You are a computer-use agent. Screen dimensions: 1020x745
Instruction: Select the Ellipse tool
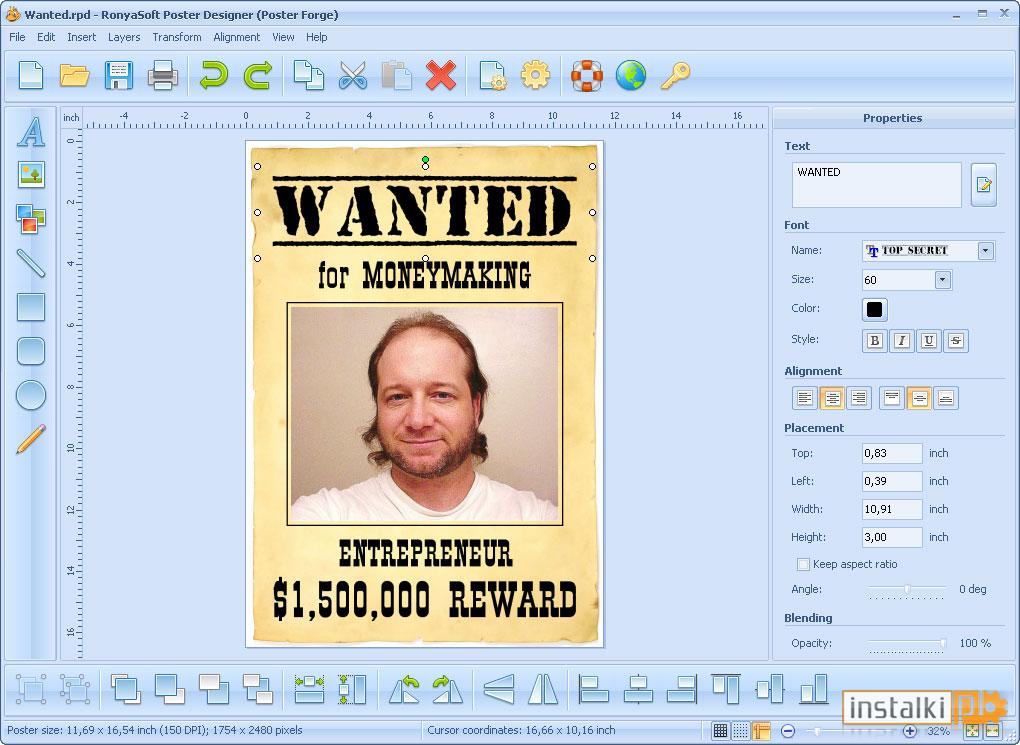click(31, 395)
